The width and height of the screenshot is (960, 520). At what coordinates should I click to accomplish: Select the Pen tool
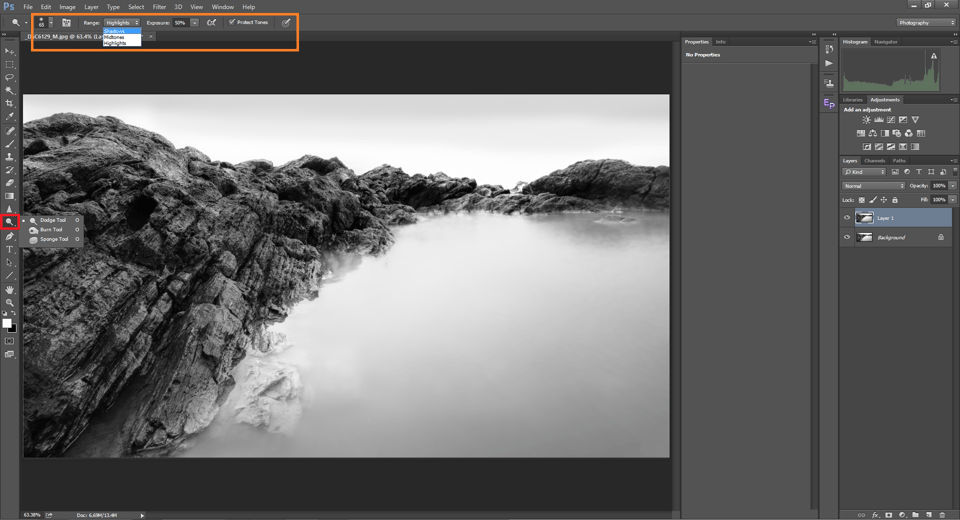(x=9, y=236)
